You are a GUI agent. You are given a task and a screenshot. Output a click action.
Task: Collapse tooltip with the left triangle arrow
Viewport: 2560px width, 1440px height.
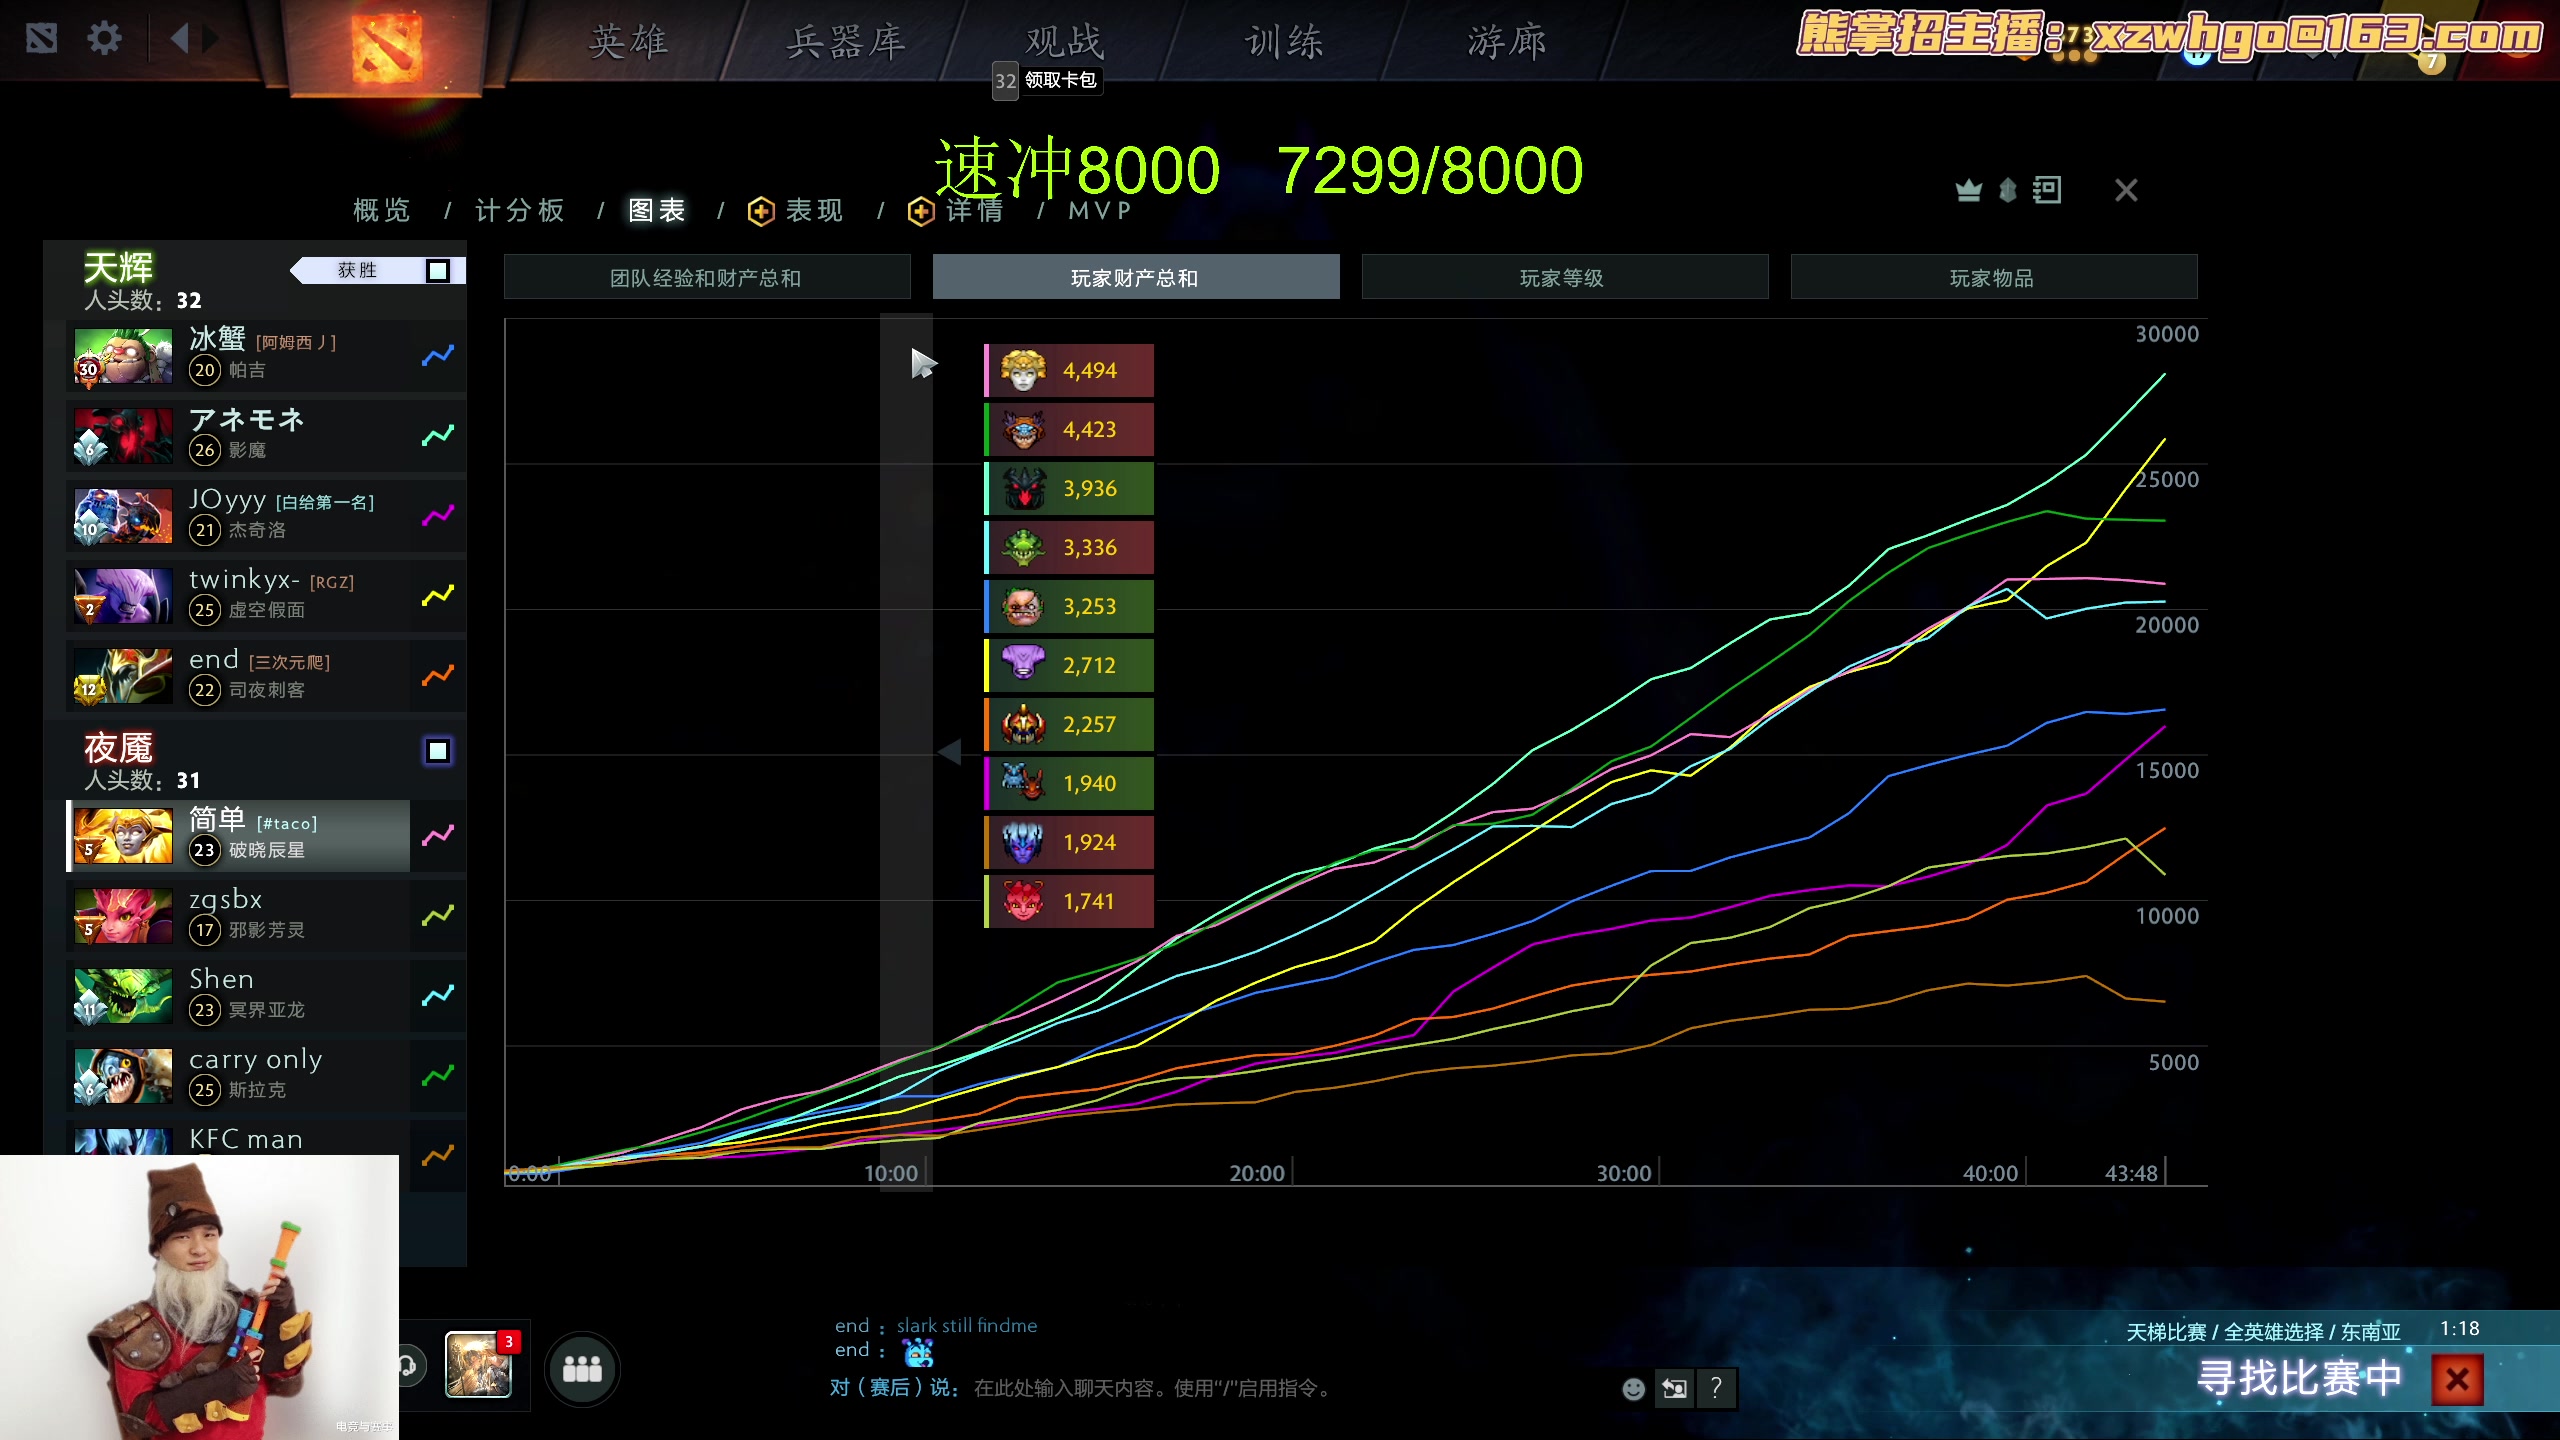[950, 752]
